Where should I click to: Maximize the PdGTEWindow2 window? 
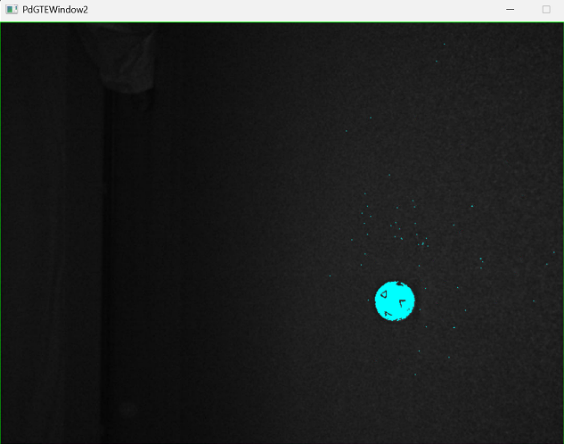pos(546,9)
